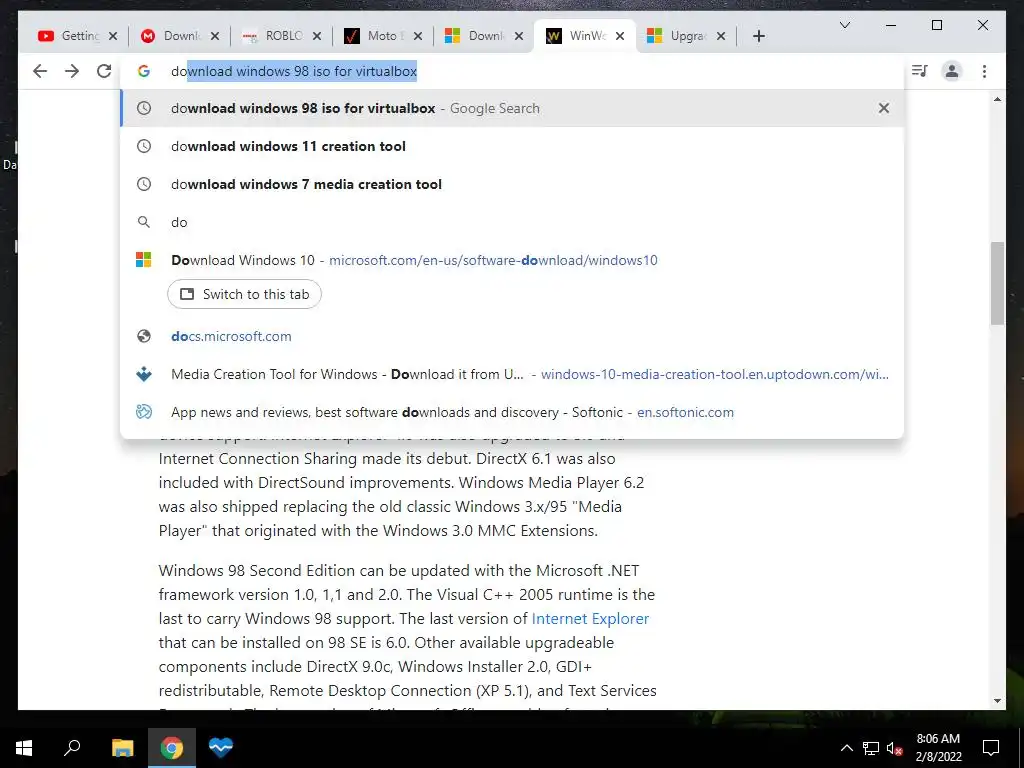Close the YouTube Getting tab

click(113, 36)
